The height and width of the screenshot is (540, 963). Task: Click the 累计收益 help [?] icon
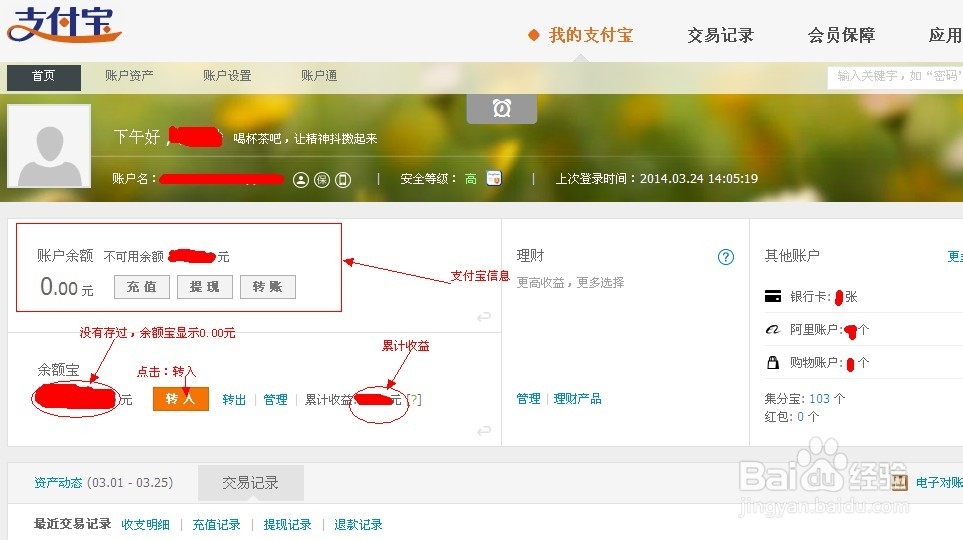[x=415, y=400]
